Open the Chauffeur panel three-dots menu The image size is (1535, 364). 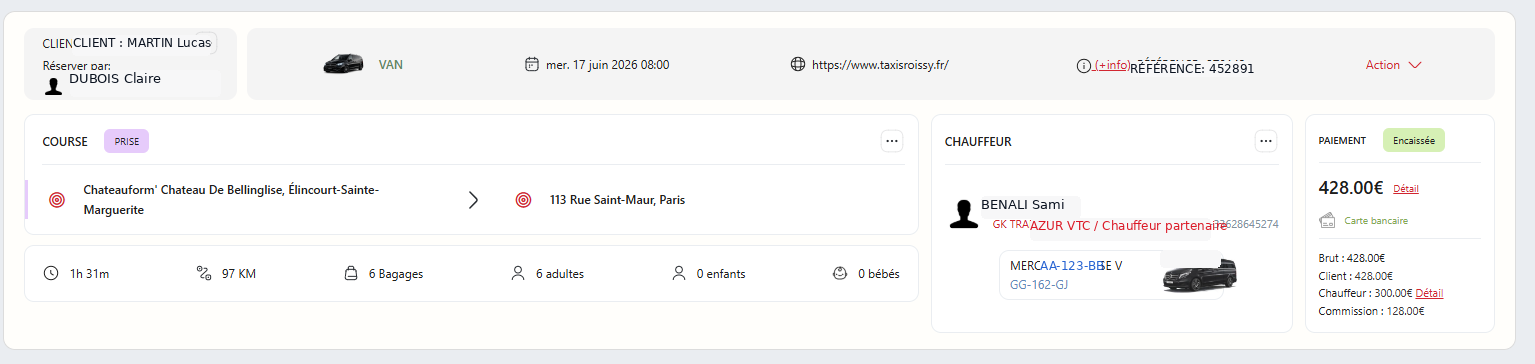tap(1266, 141)
